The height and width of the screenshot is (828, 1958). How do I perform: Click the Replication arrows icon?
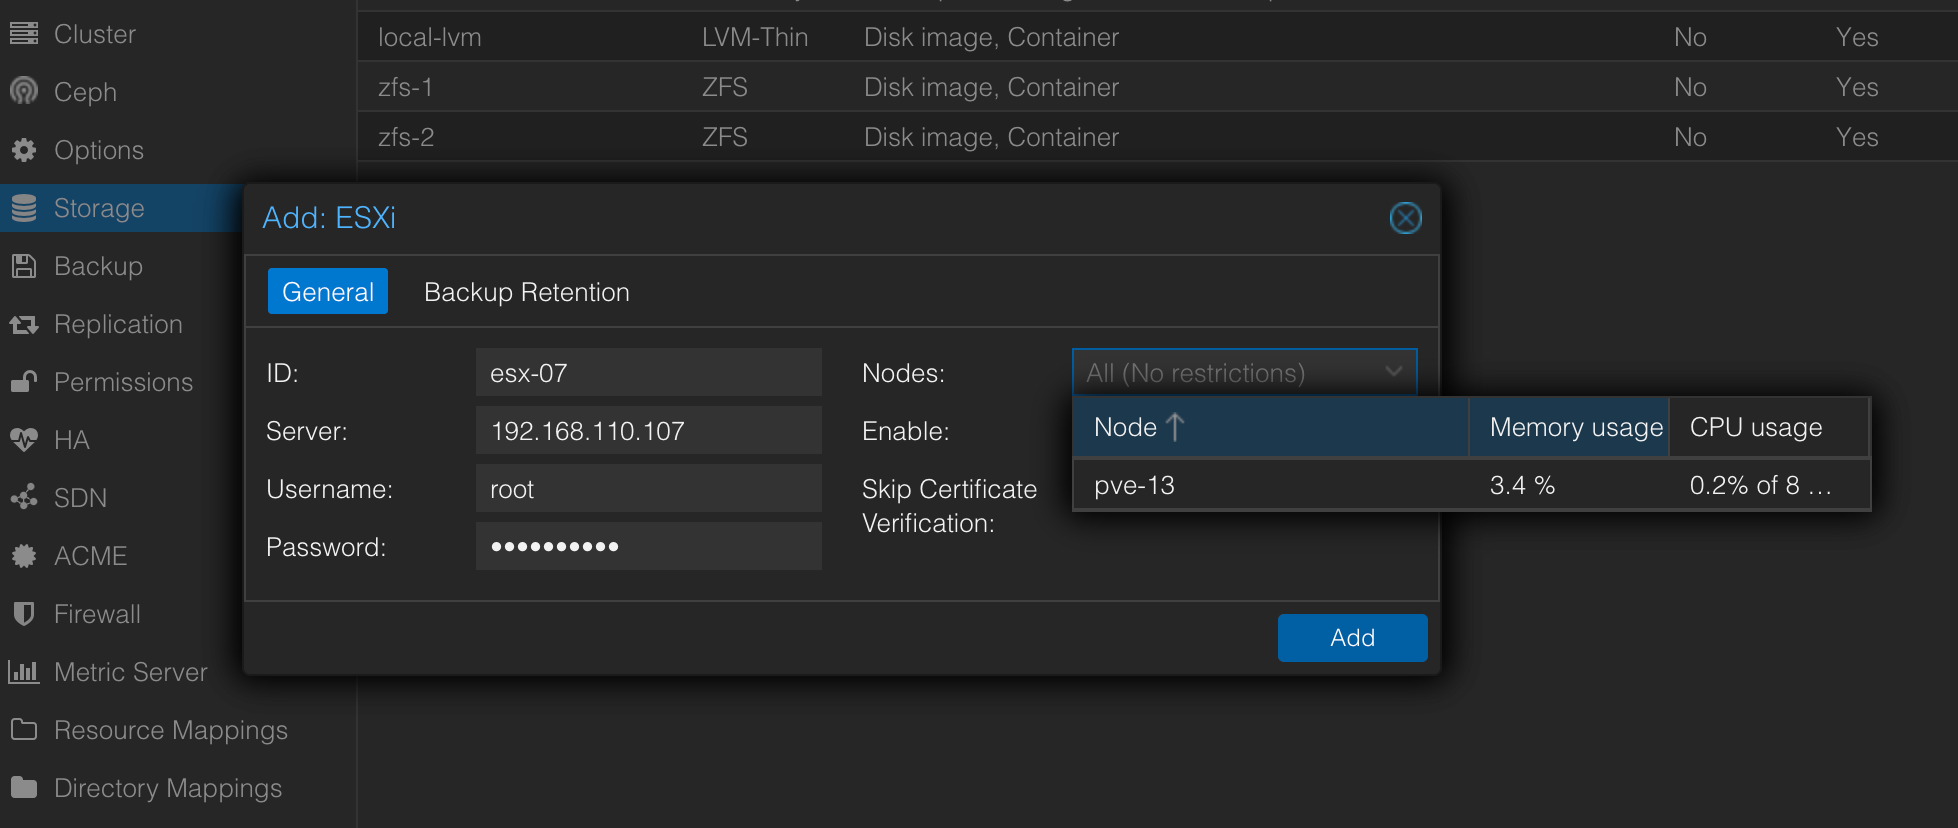[24, 324]
